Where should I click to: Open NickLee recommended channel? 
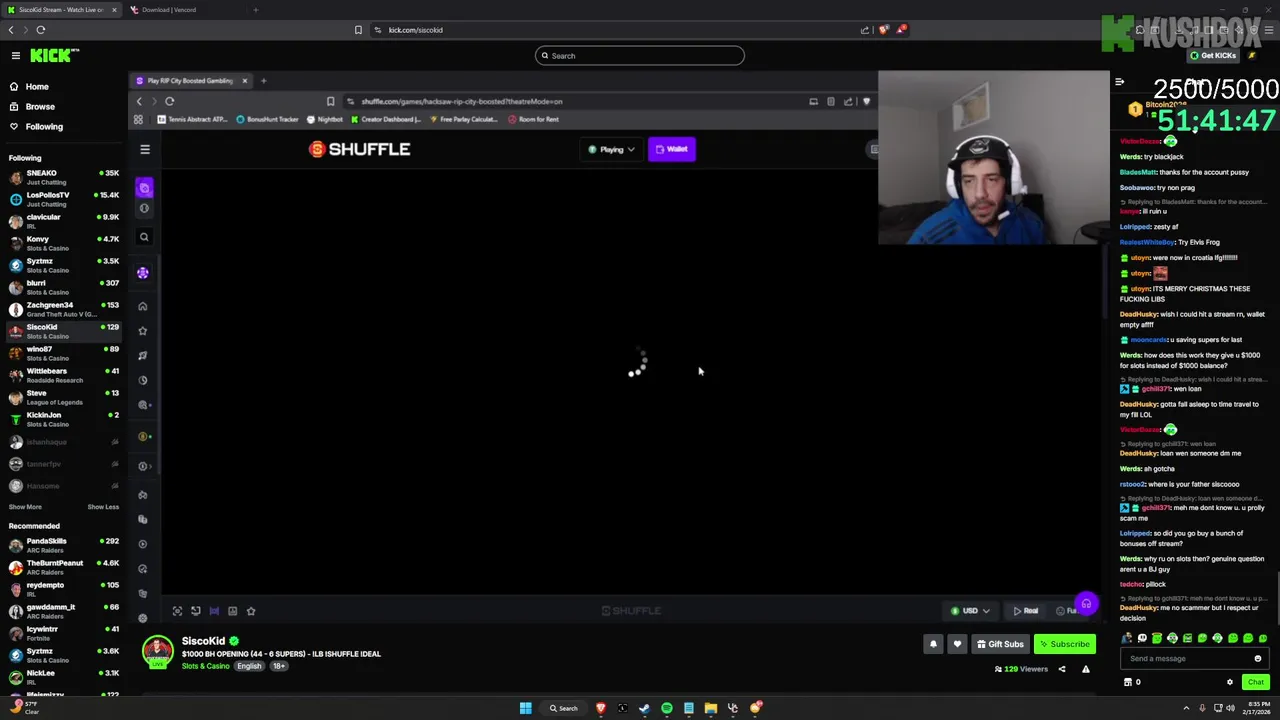[64, 677]
